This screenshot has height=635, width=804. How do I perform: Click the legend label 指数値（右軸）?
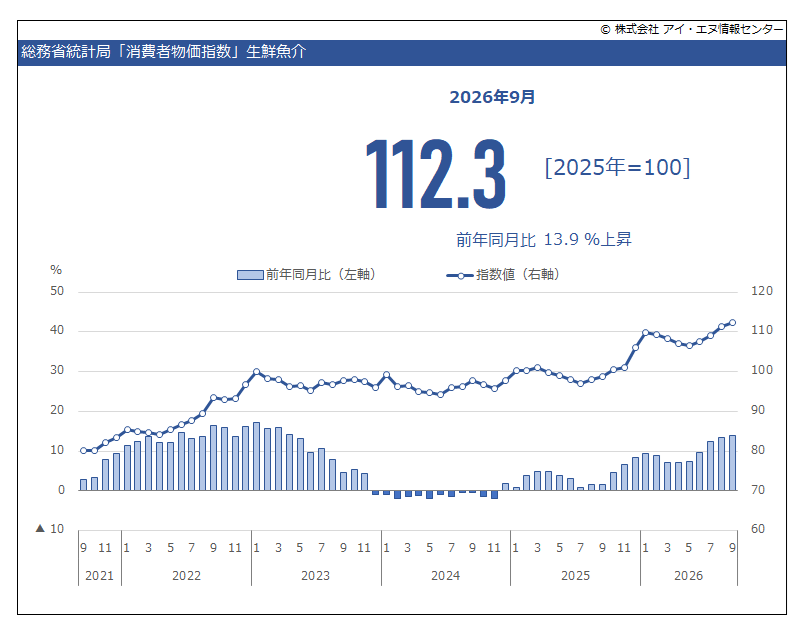tap(518, 275)
